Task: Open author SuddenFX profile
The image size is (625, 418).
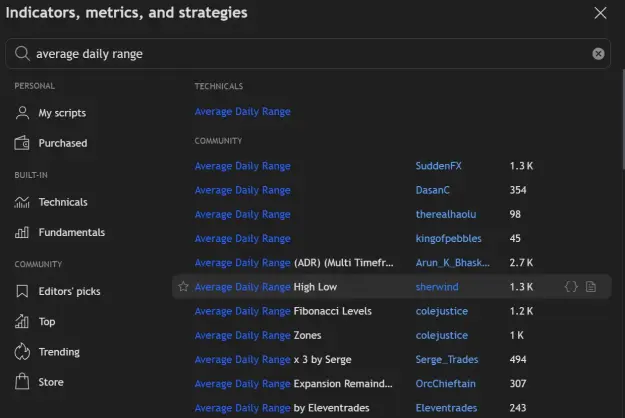Action: 438,166
